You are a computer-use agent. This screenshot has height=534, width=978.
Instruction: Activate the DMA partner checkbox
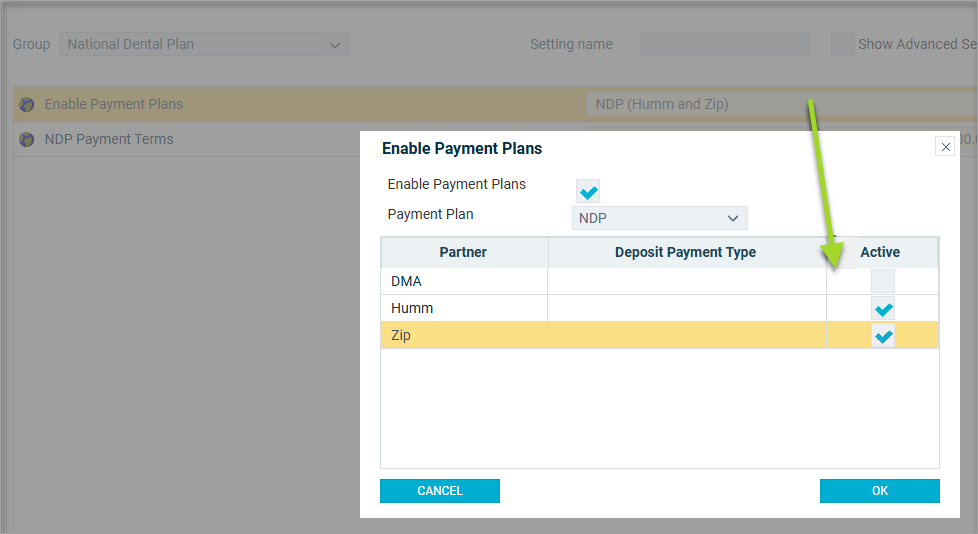click(x=883, y=281)
